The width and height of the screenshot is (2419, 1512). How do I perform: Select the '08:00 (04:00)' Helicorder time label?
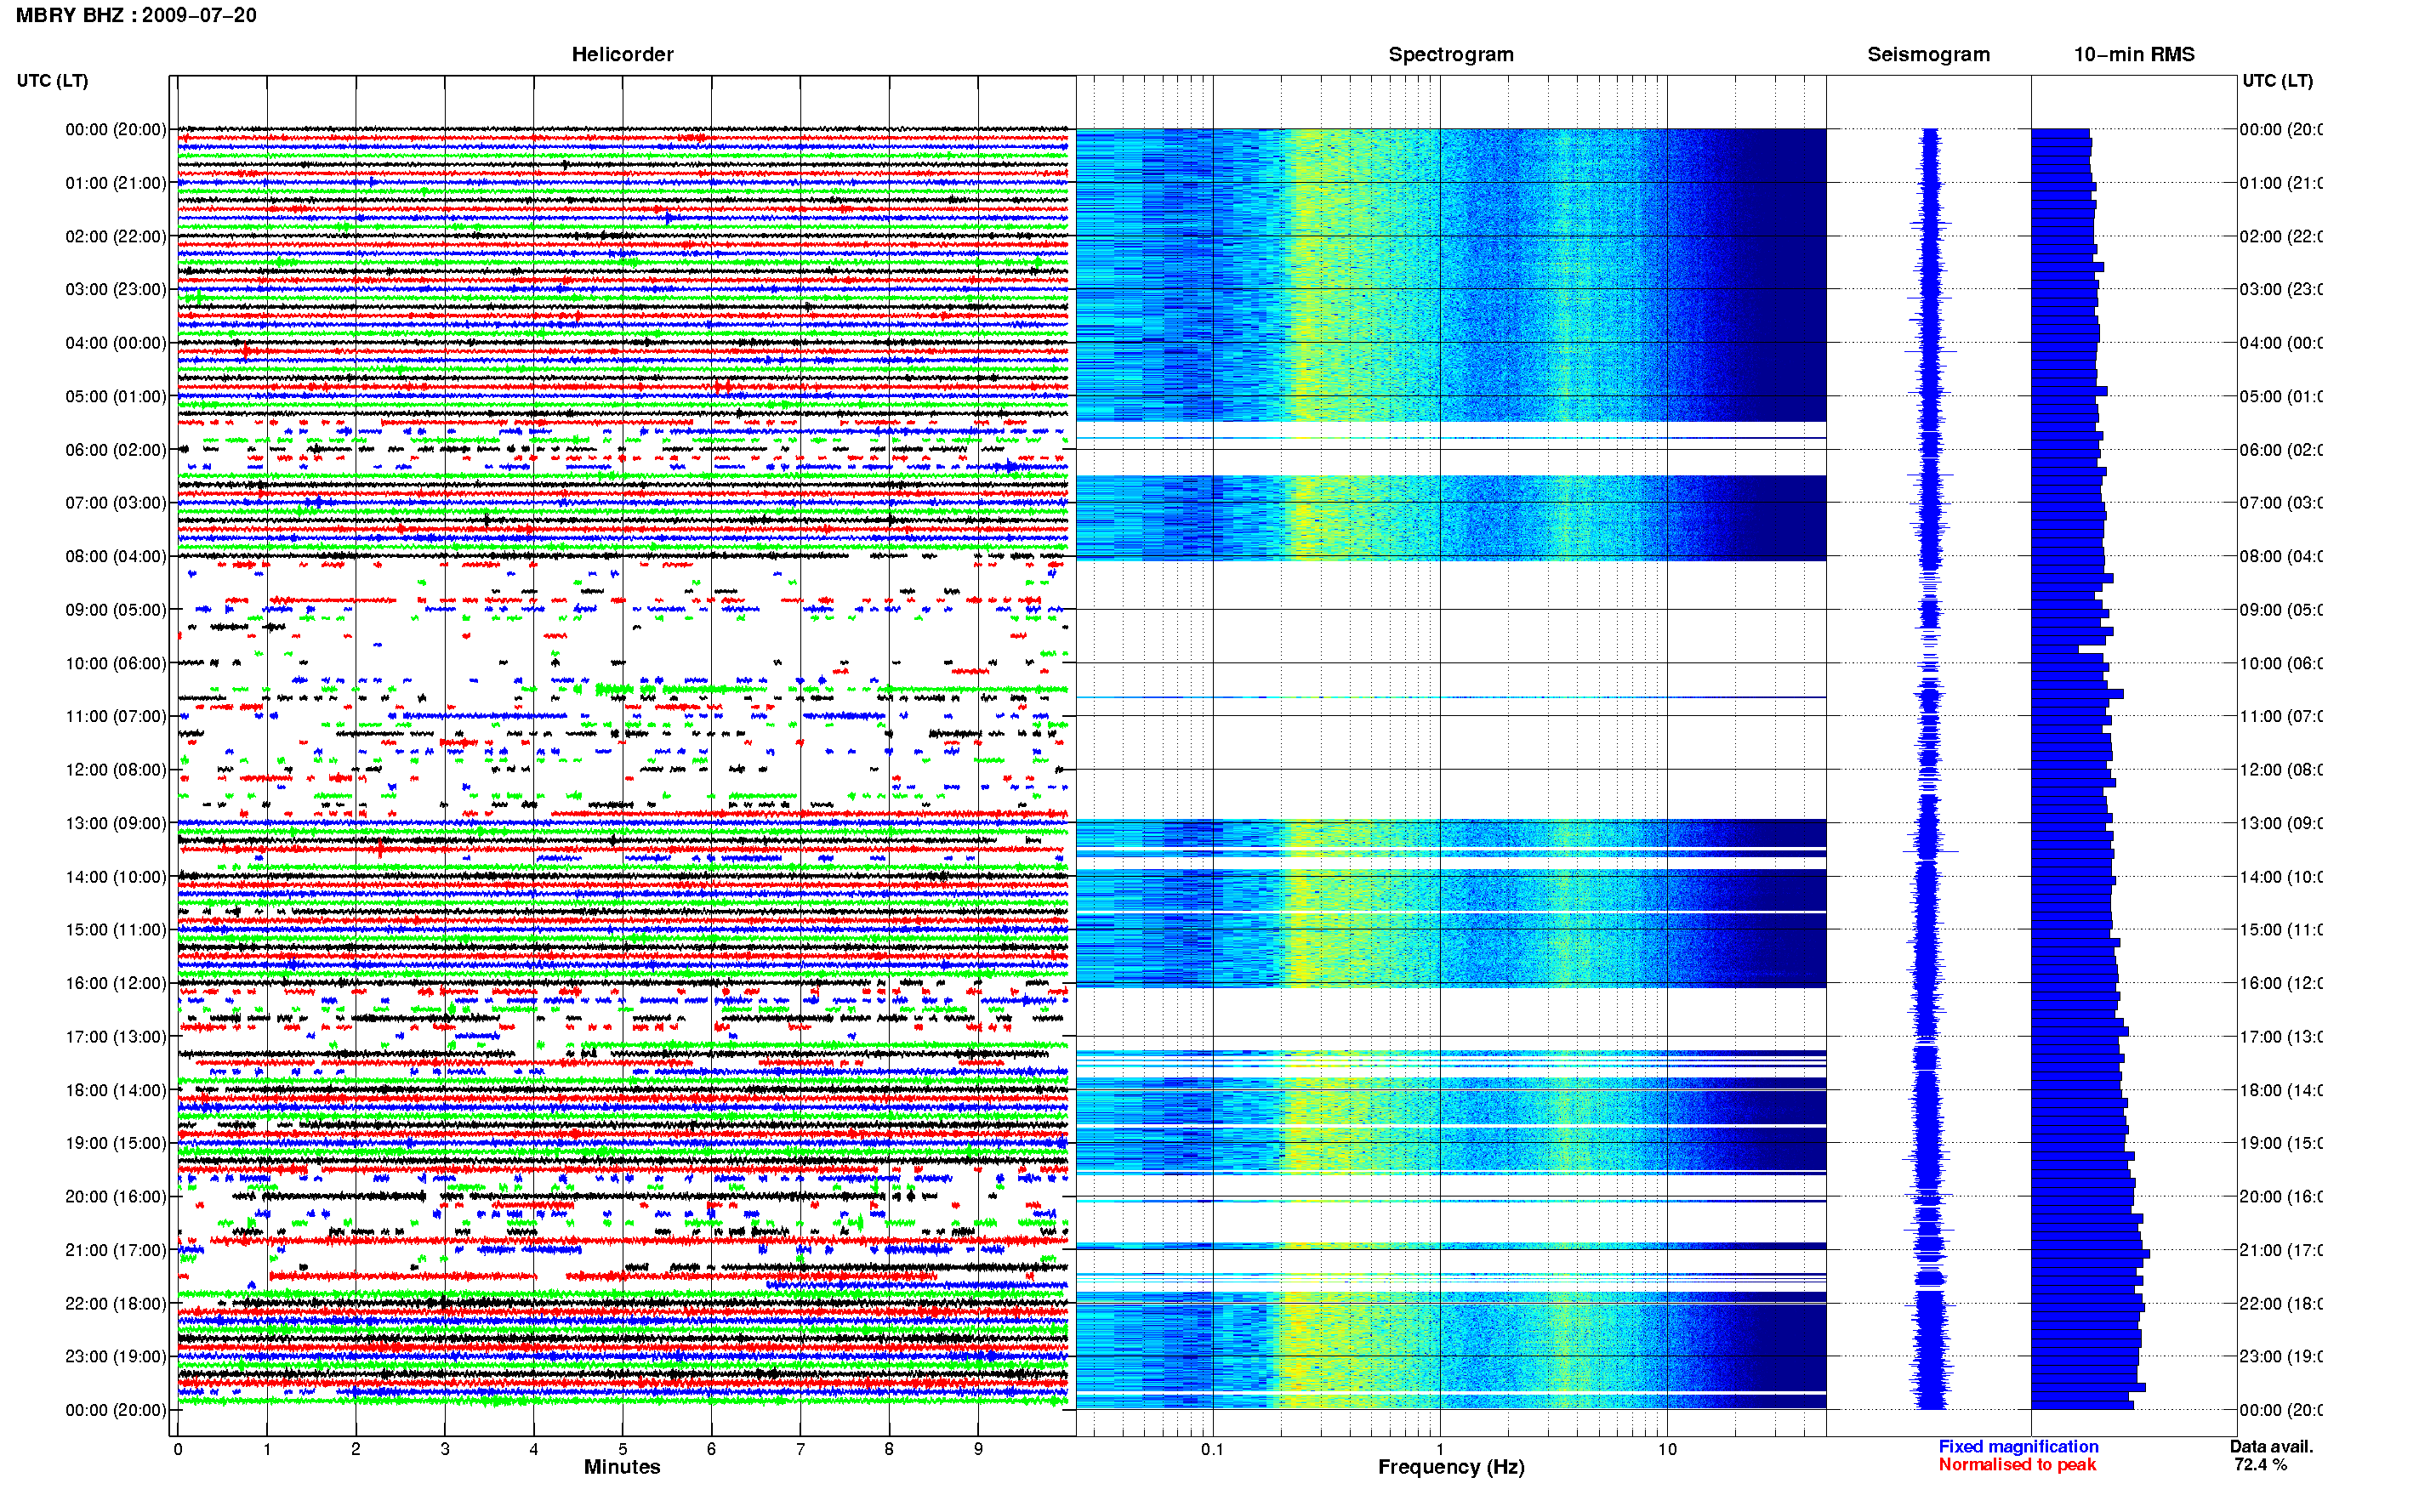(x=116, y=556)
